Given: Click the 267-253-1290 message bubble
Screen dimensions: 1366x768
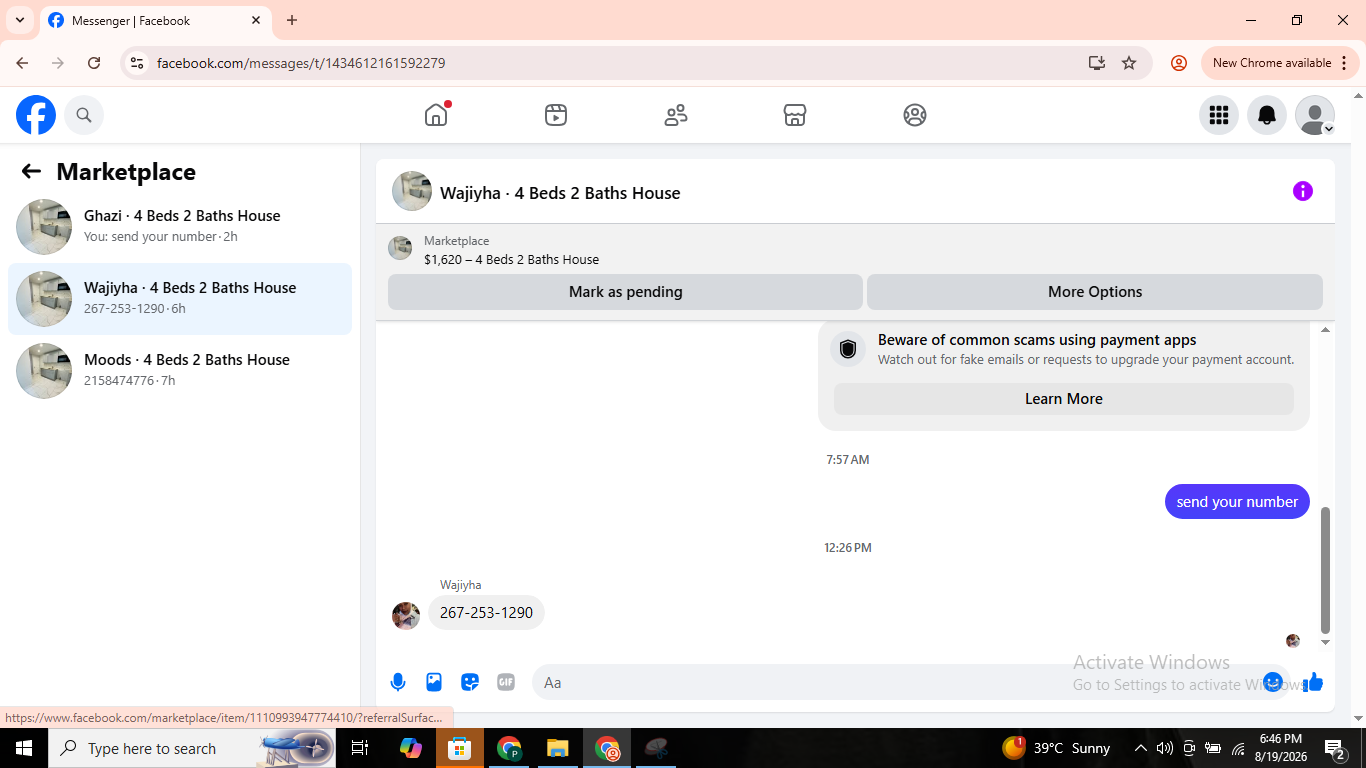Looking at the screenshot, I should click(486, 613).
